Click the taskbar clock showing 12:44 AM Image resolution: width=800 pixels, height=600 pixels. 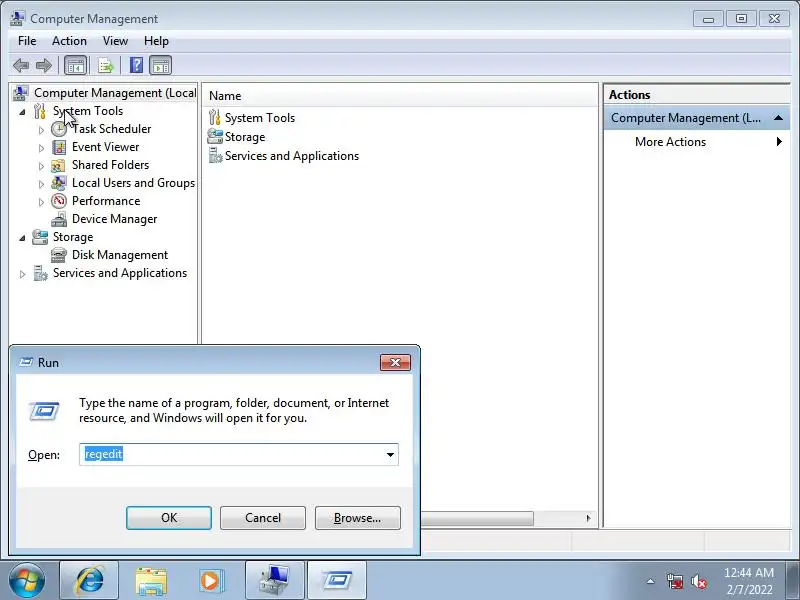point(749,581)
